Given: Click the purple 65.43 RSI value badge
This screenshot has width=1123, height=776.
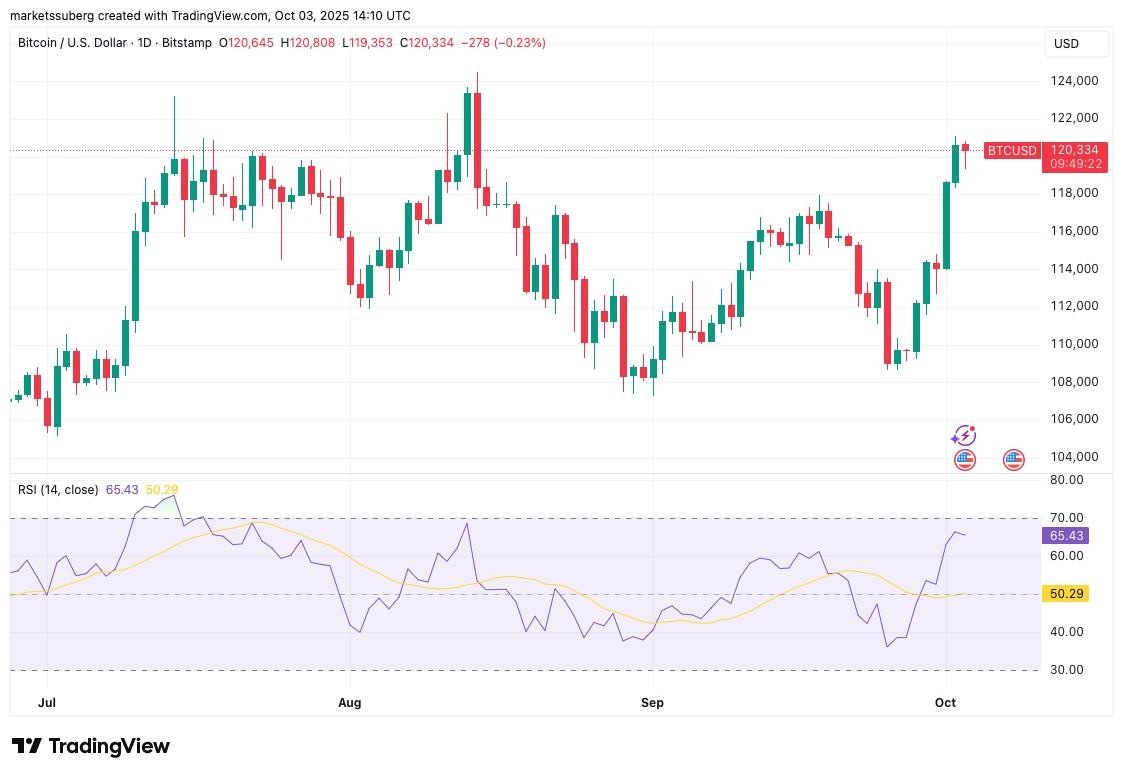Looking at the screenshot, I should (1063, 536).
